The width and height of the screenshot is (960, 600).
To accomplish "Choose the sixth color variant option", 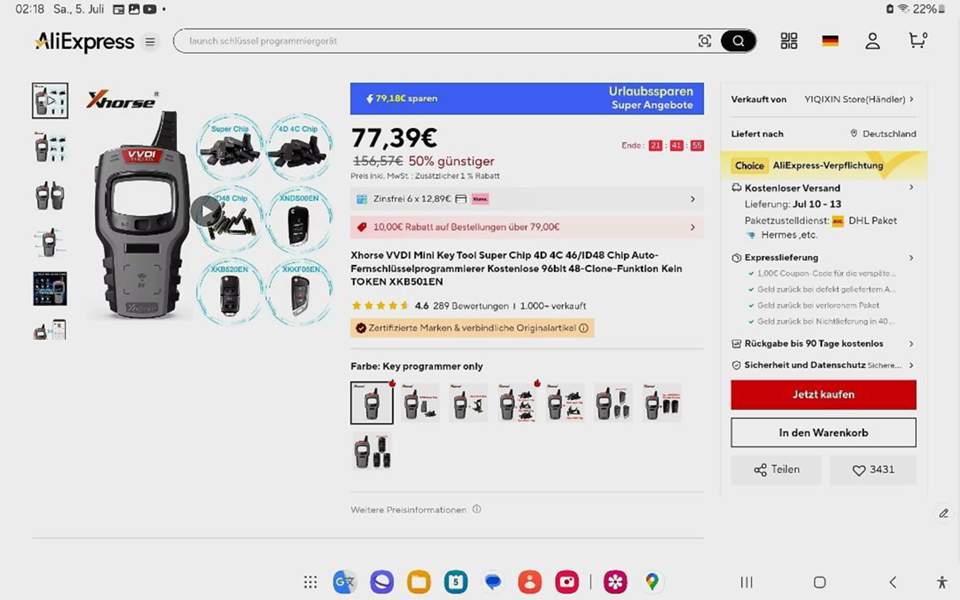I will point(613,403).
